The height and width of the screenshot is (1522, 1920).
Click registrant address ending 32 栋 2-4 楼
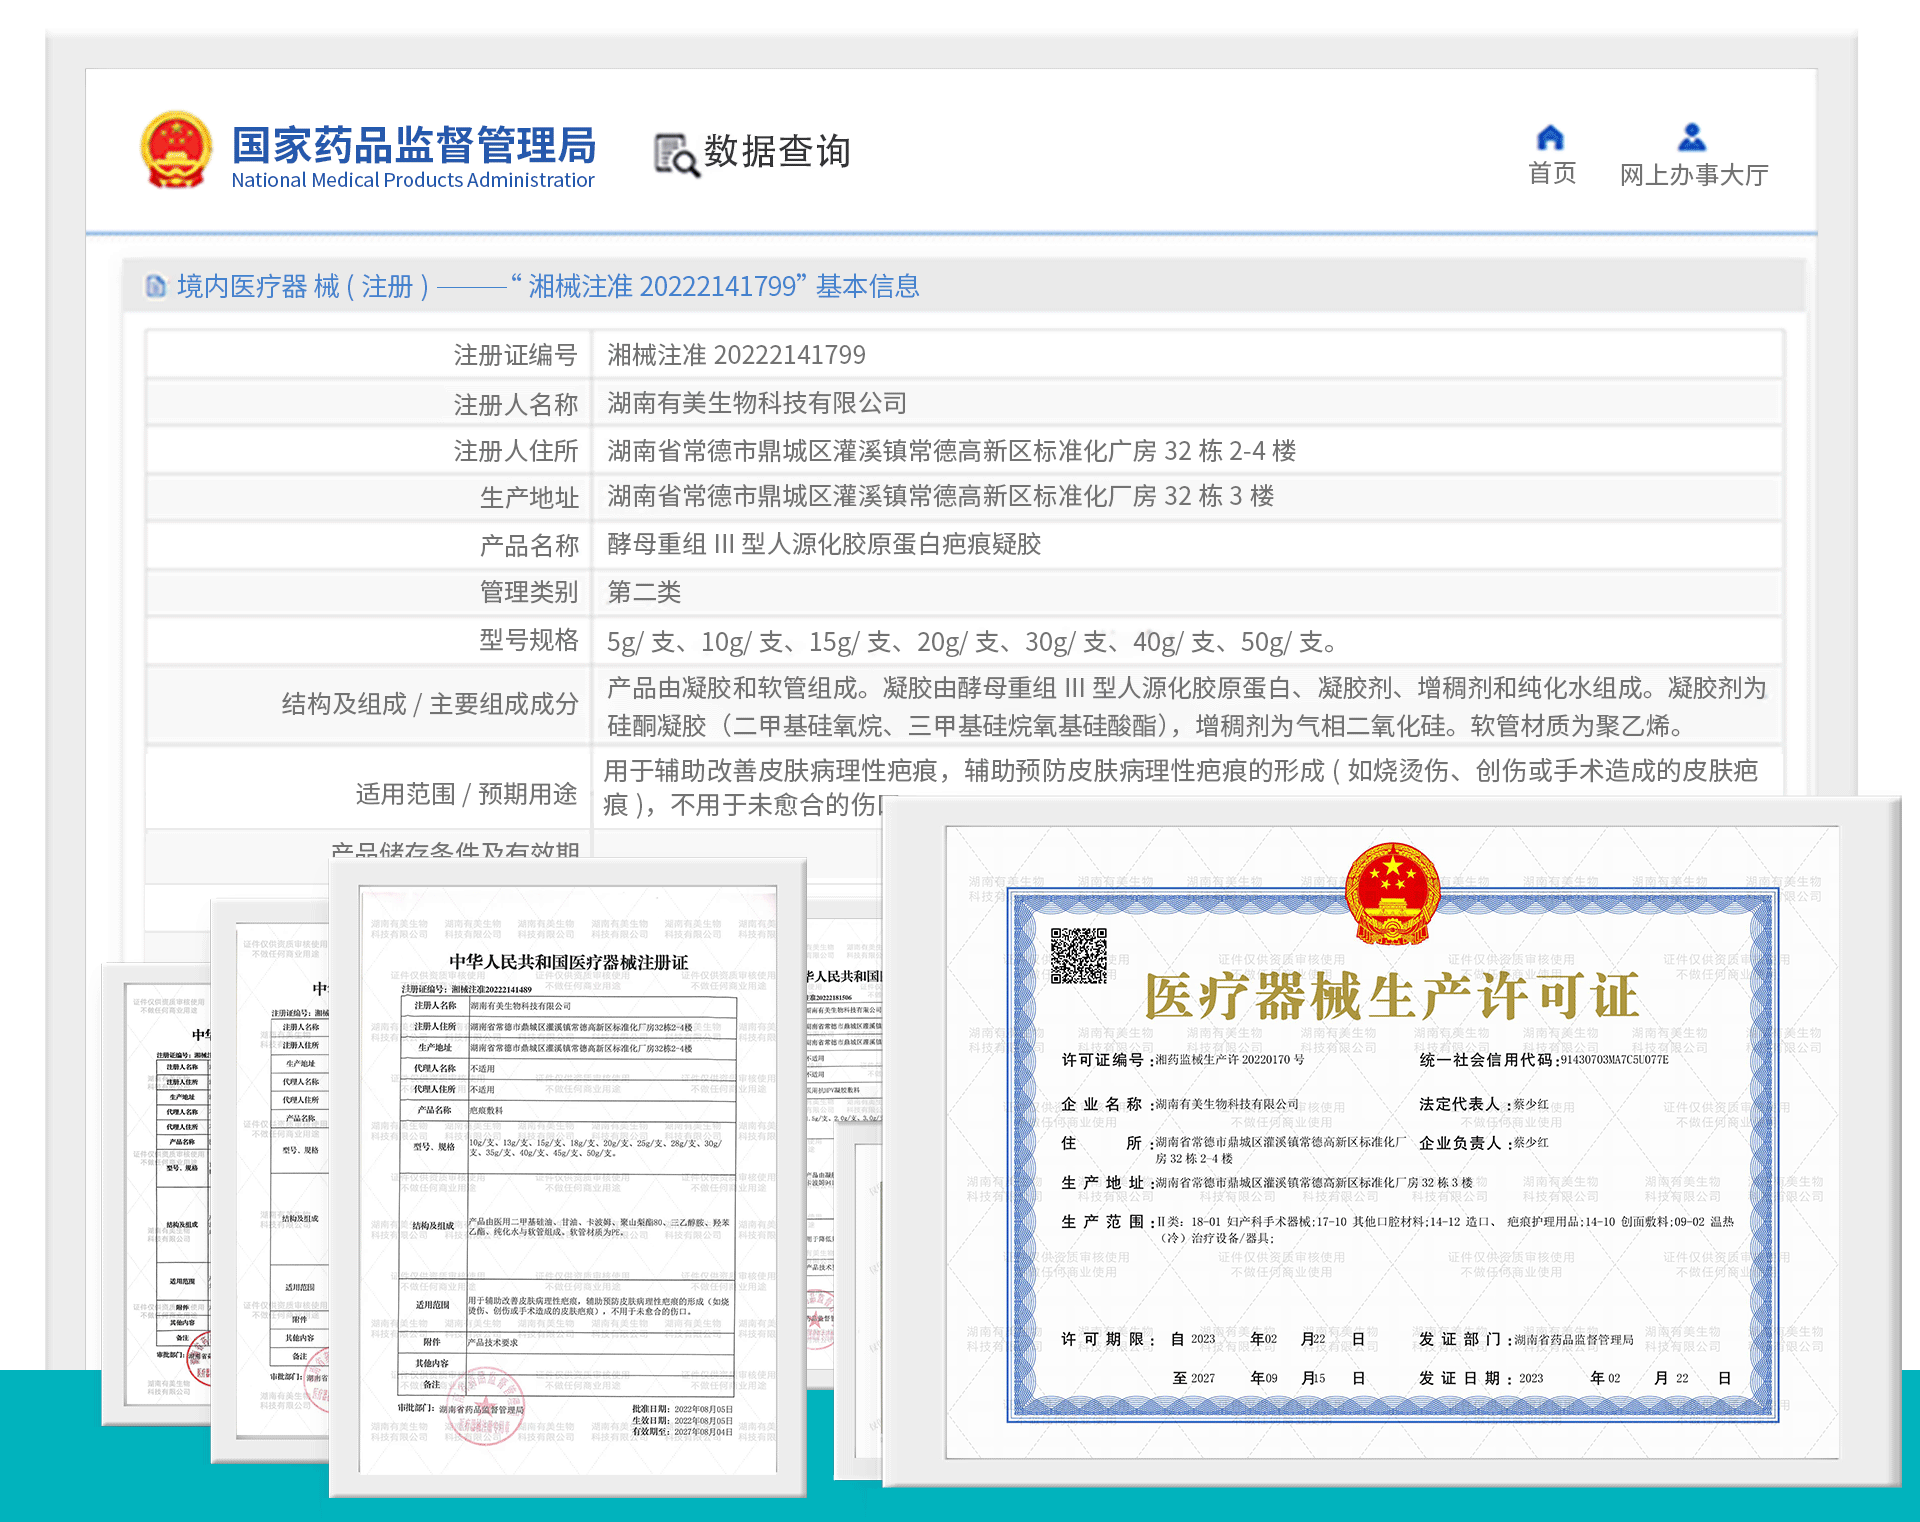[x=951, y=451]
